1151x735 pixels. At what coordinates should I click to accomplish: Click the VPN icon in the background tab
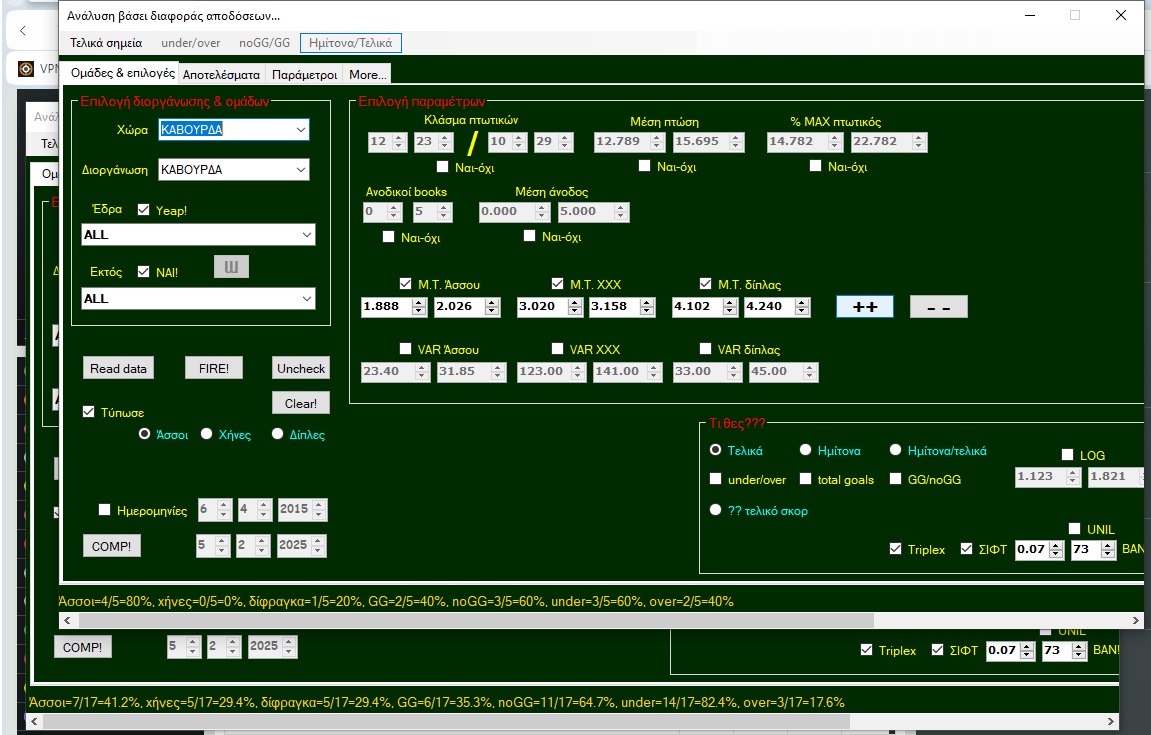[26, 69]
